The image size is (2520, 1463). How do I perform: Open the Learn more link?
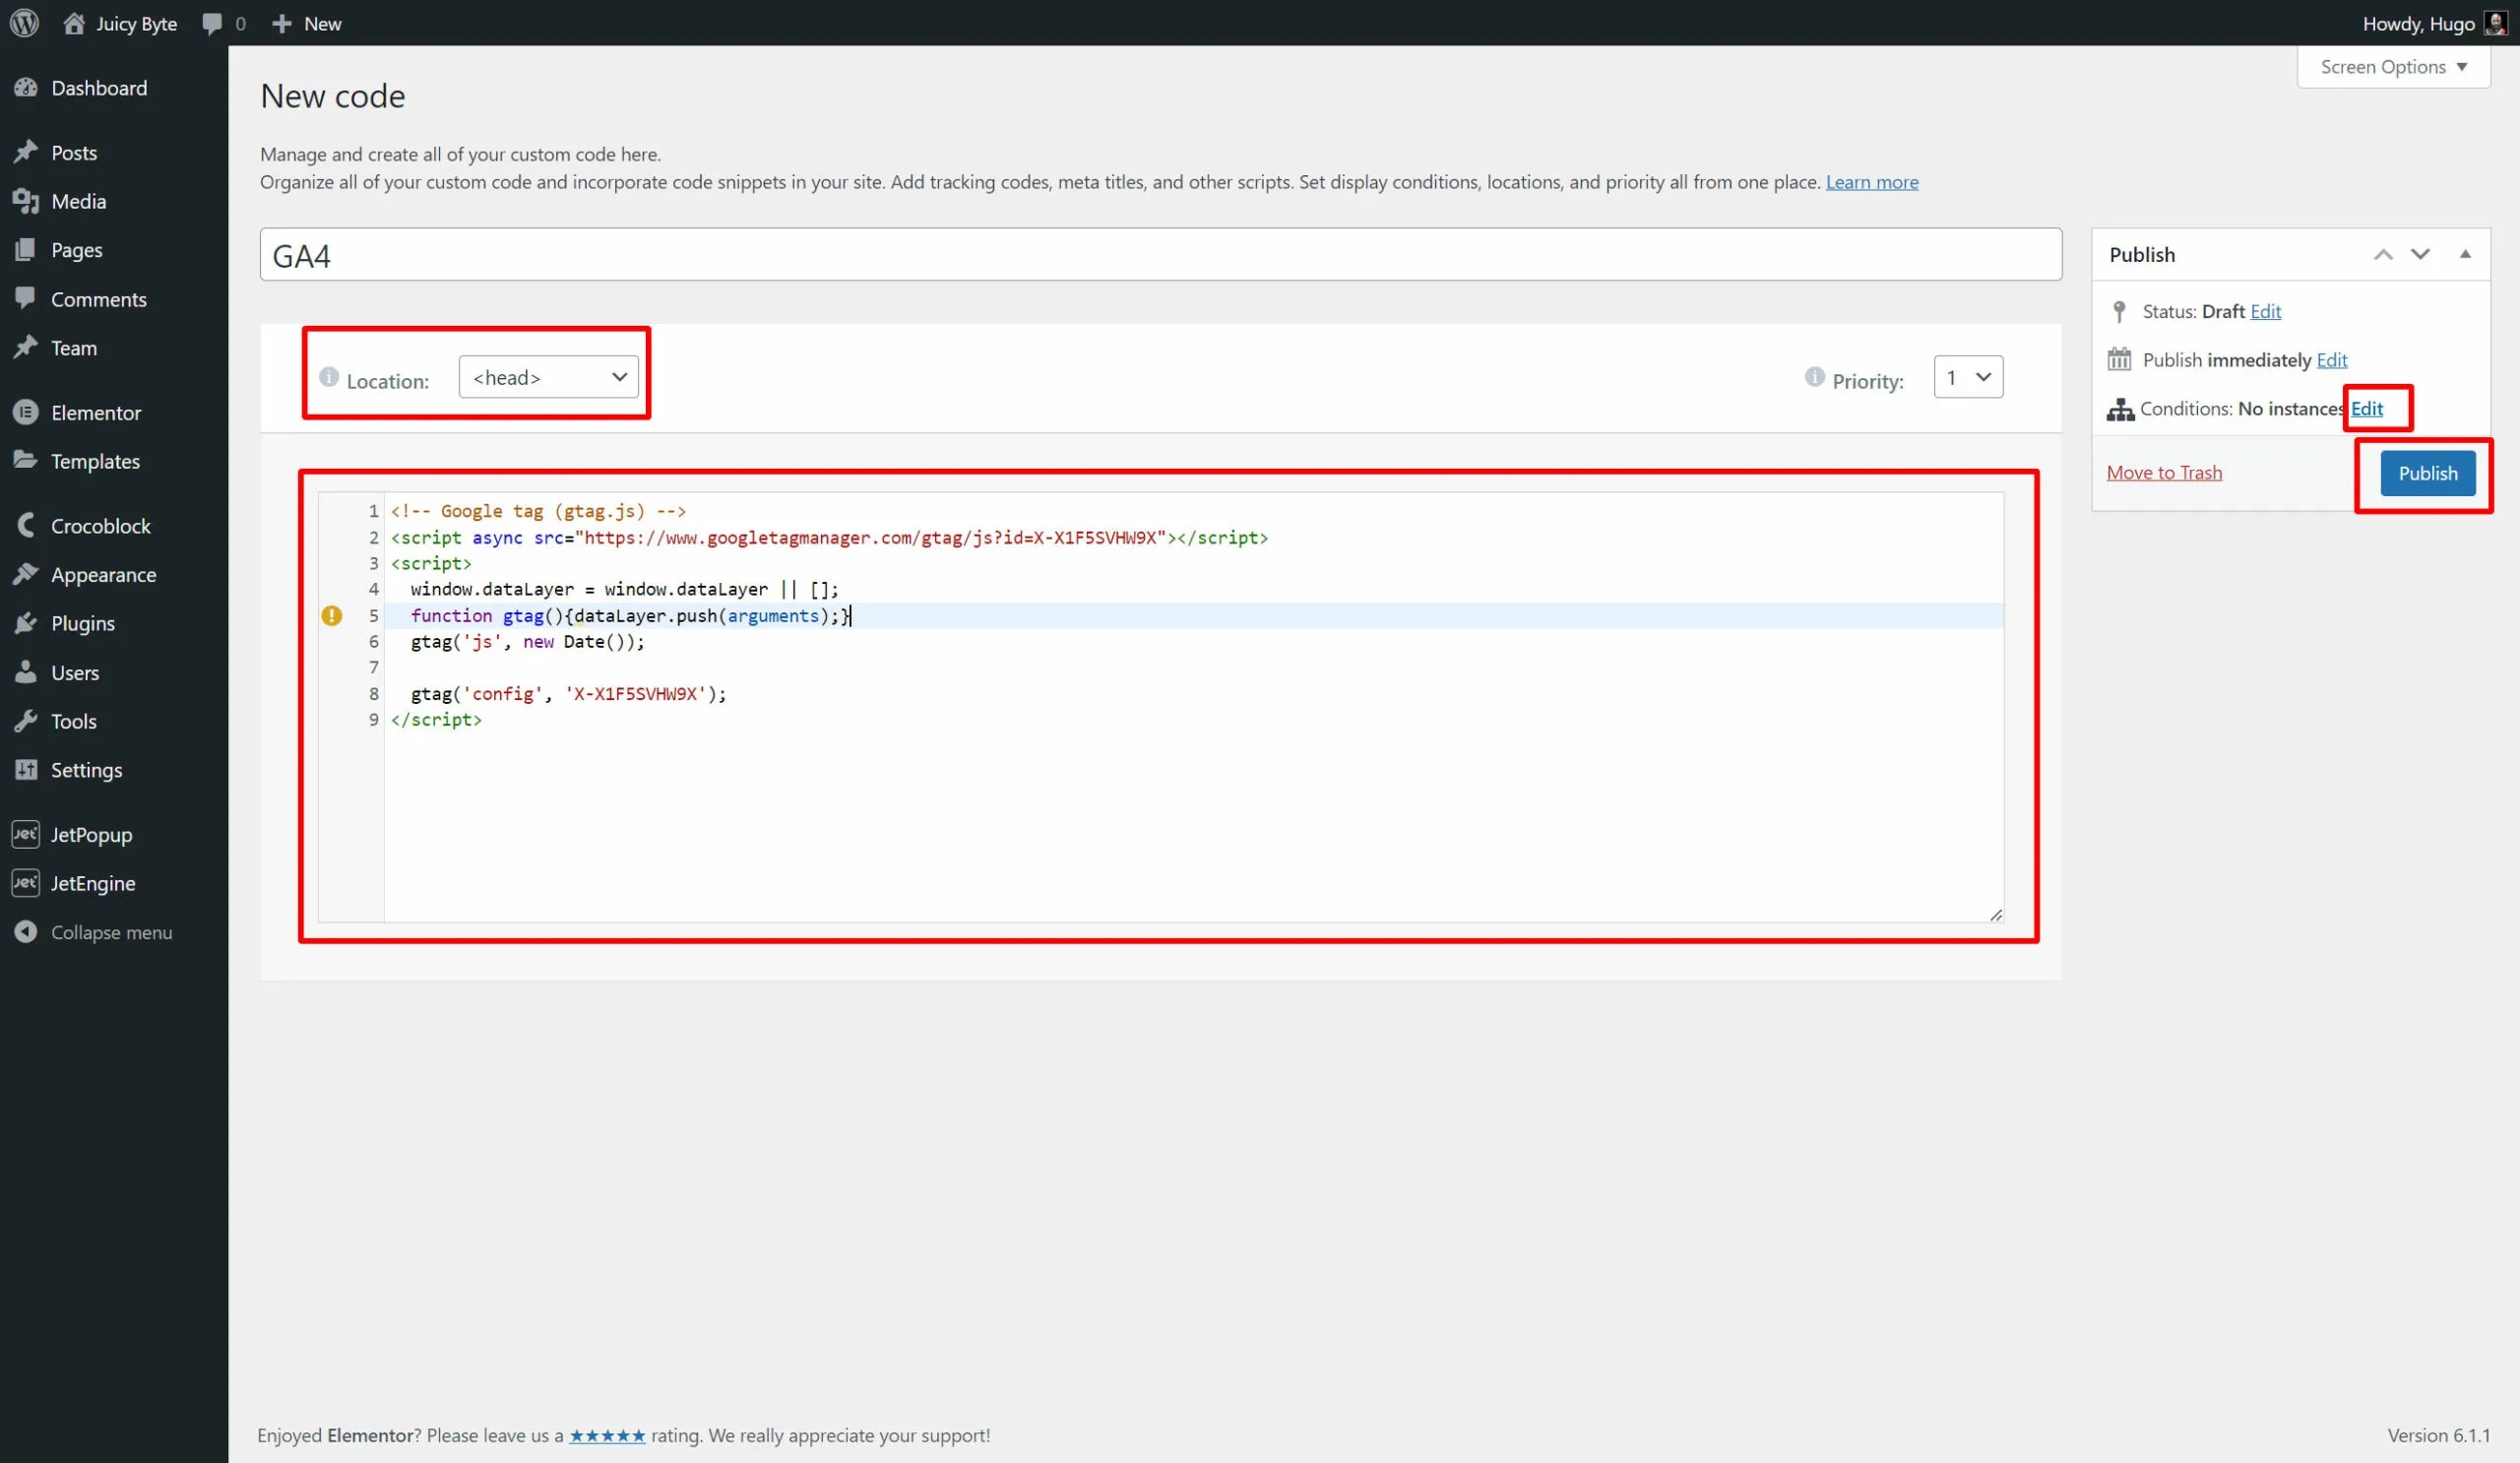click(1872, 182)
